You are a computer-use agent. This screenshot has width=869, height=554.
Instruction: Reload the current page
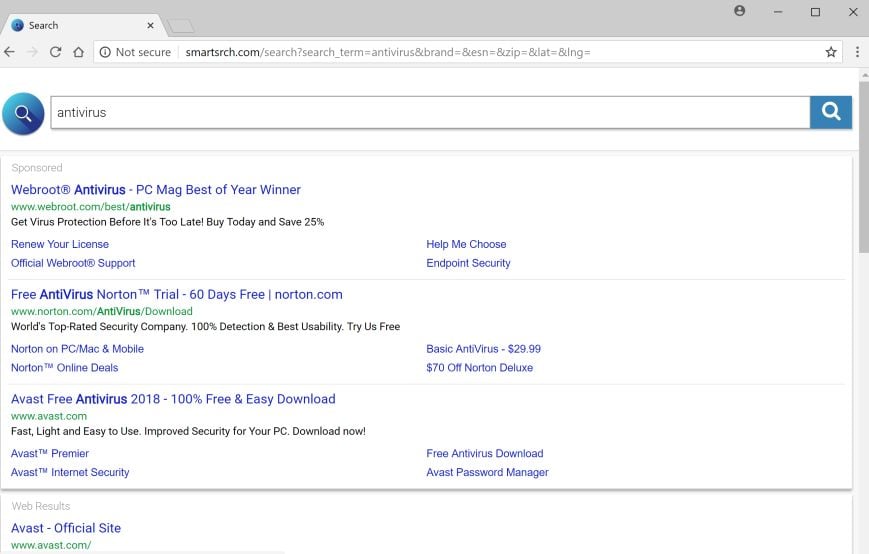coord(55,52)
